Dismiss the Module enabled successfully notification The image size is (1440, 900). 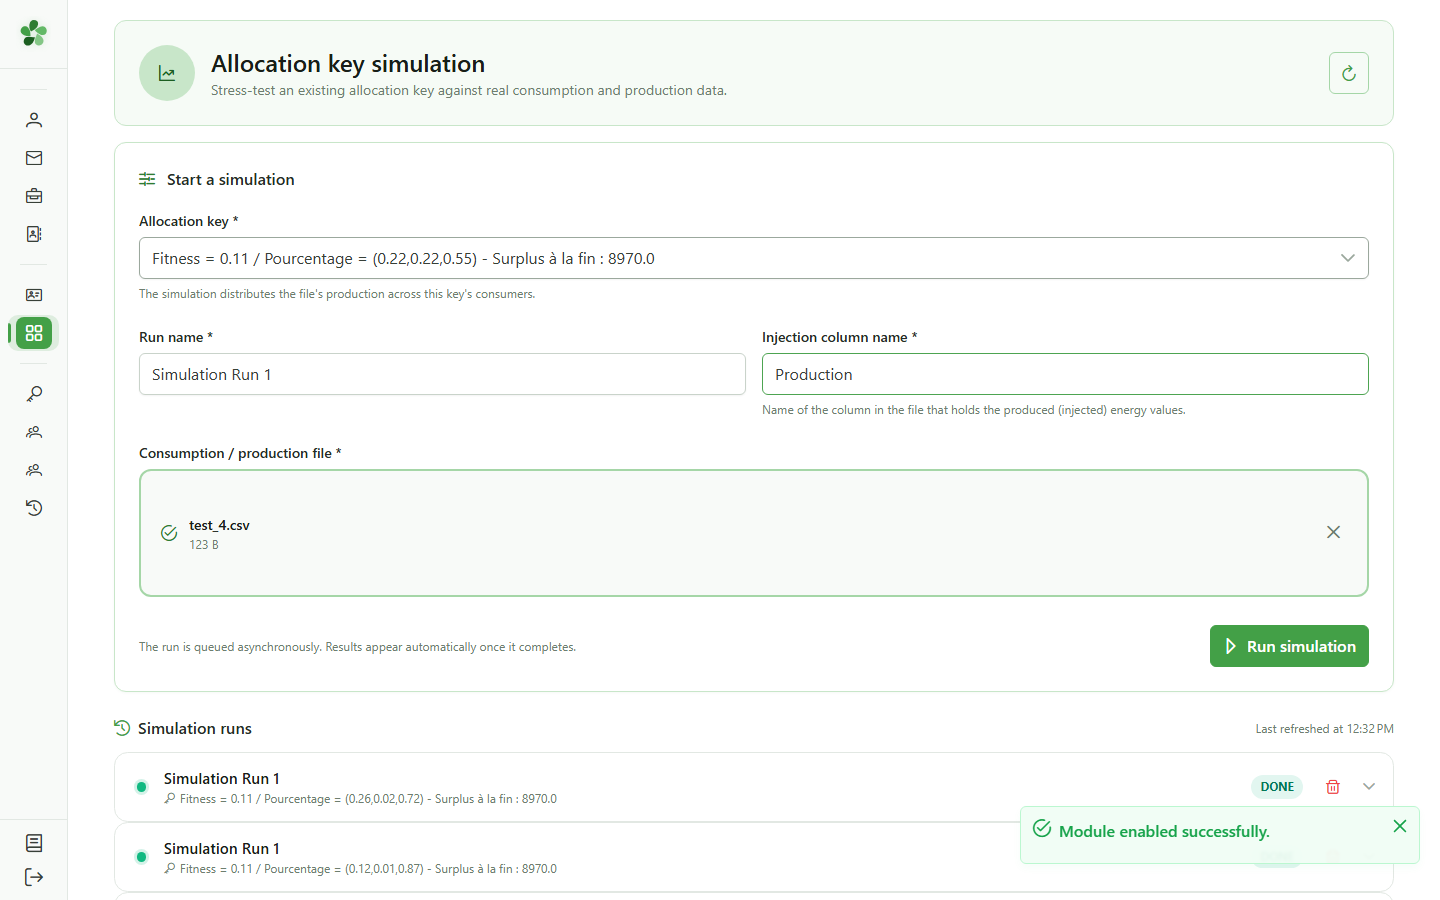tap(1400, 826)
